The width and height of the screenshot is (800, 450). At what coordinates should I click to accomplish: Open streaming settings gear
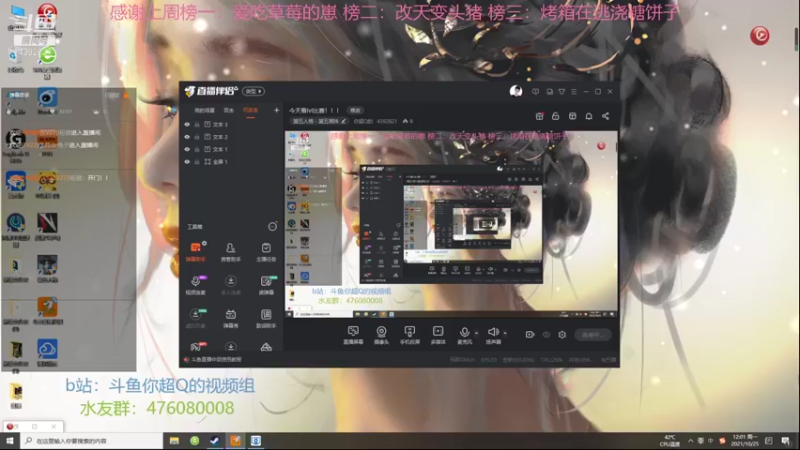(x=562, y=335)
